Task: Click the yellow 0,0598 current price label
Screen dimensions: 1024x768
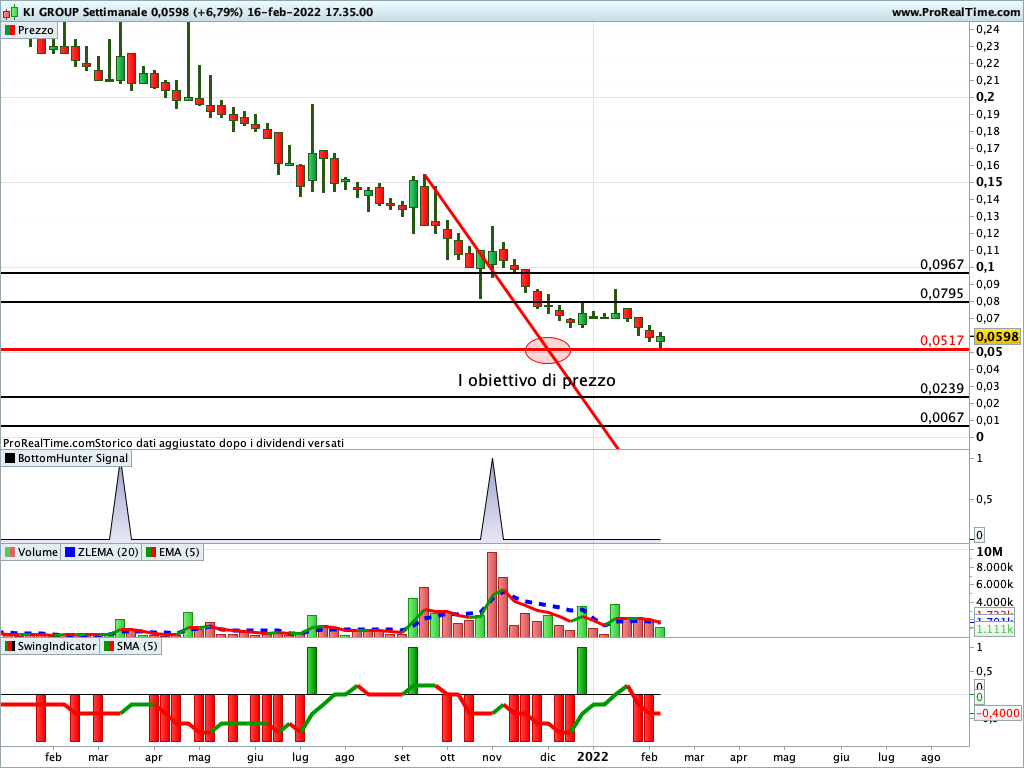Action: pyautogui.click(x=996, y=337)
